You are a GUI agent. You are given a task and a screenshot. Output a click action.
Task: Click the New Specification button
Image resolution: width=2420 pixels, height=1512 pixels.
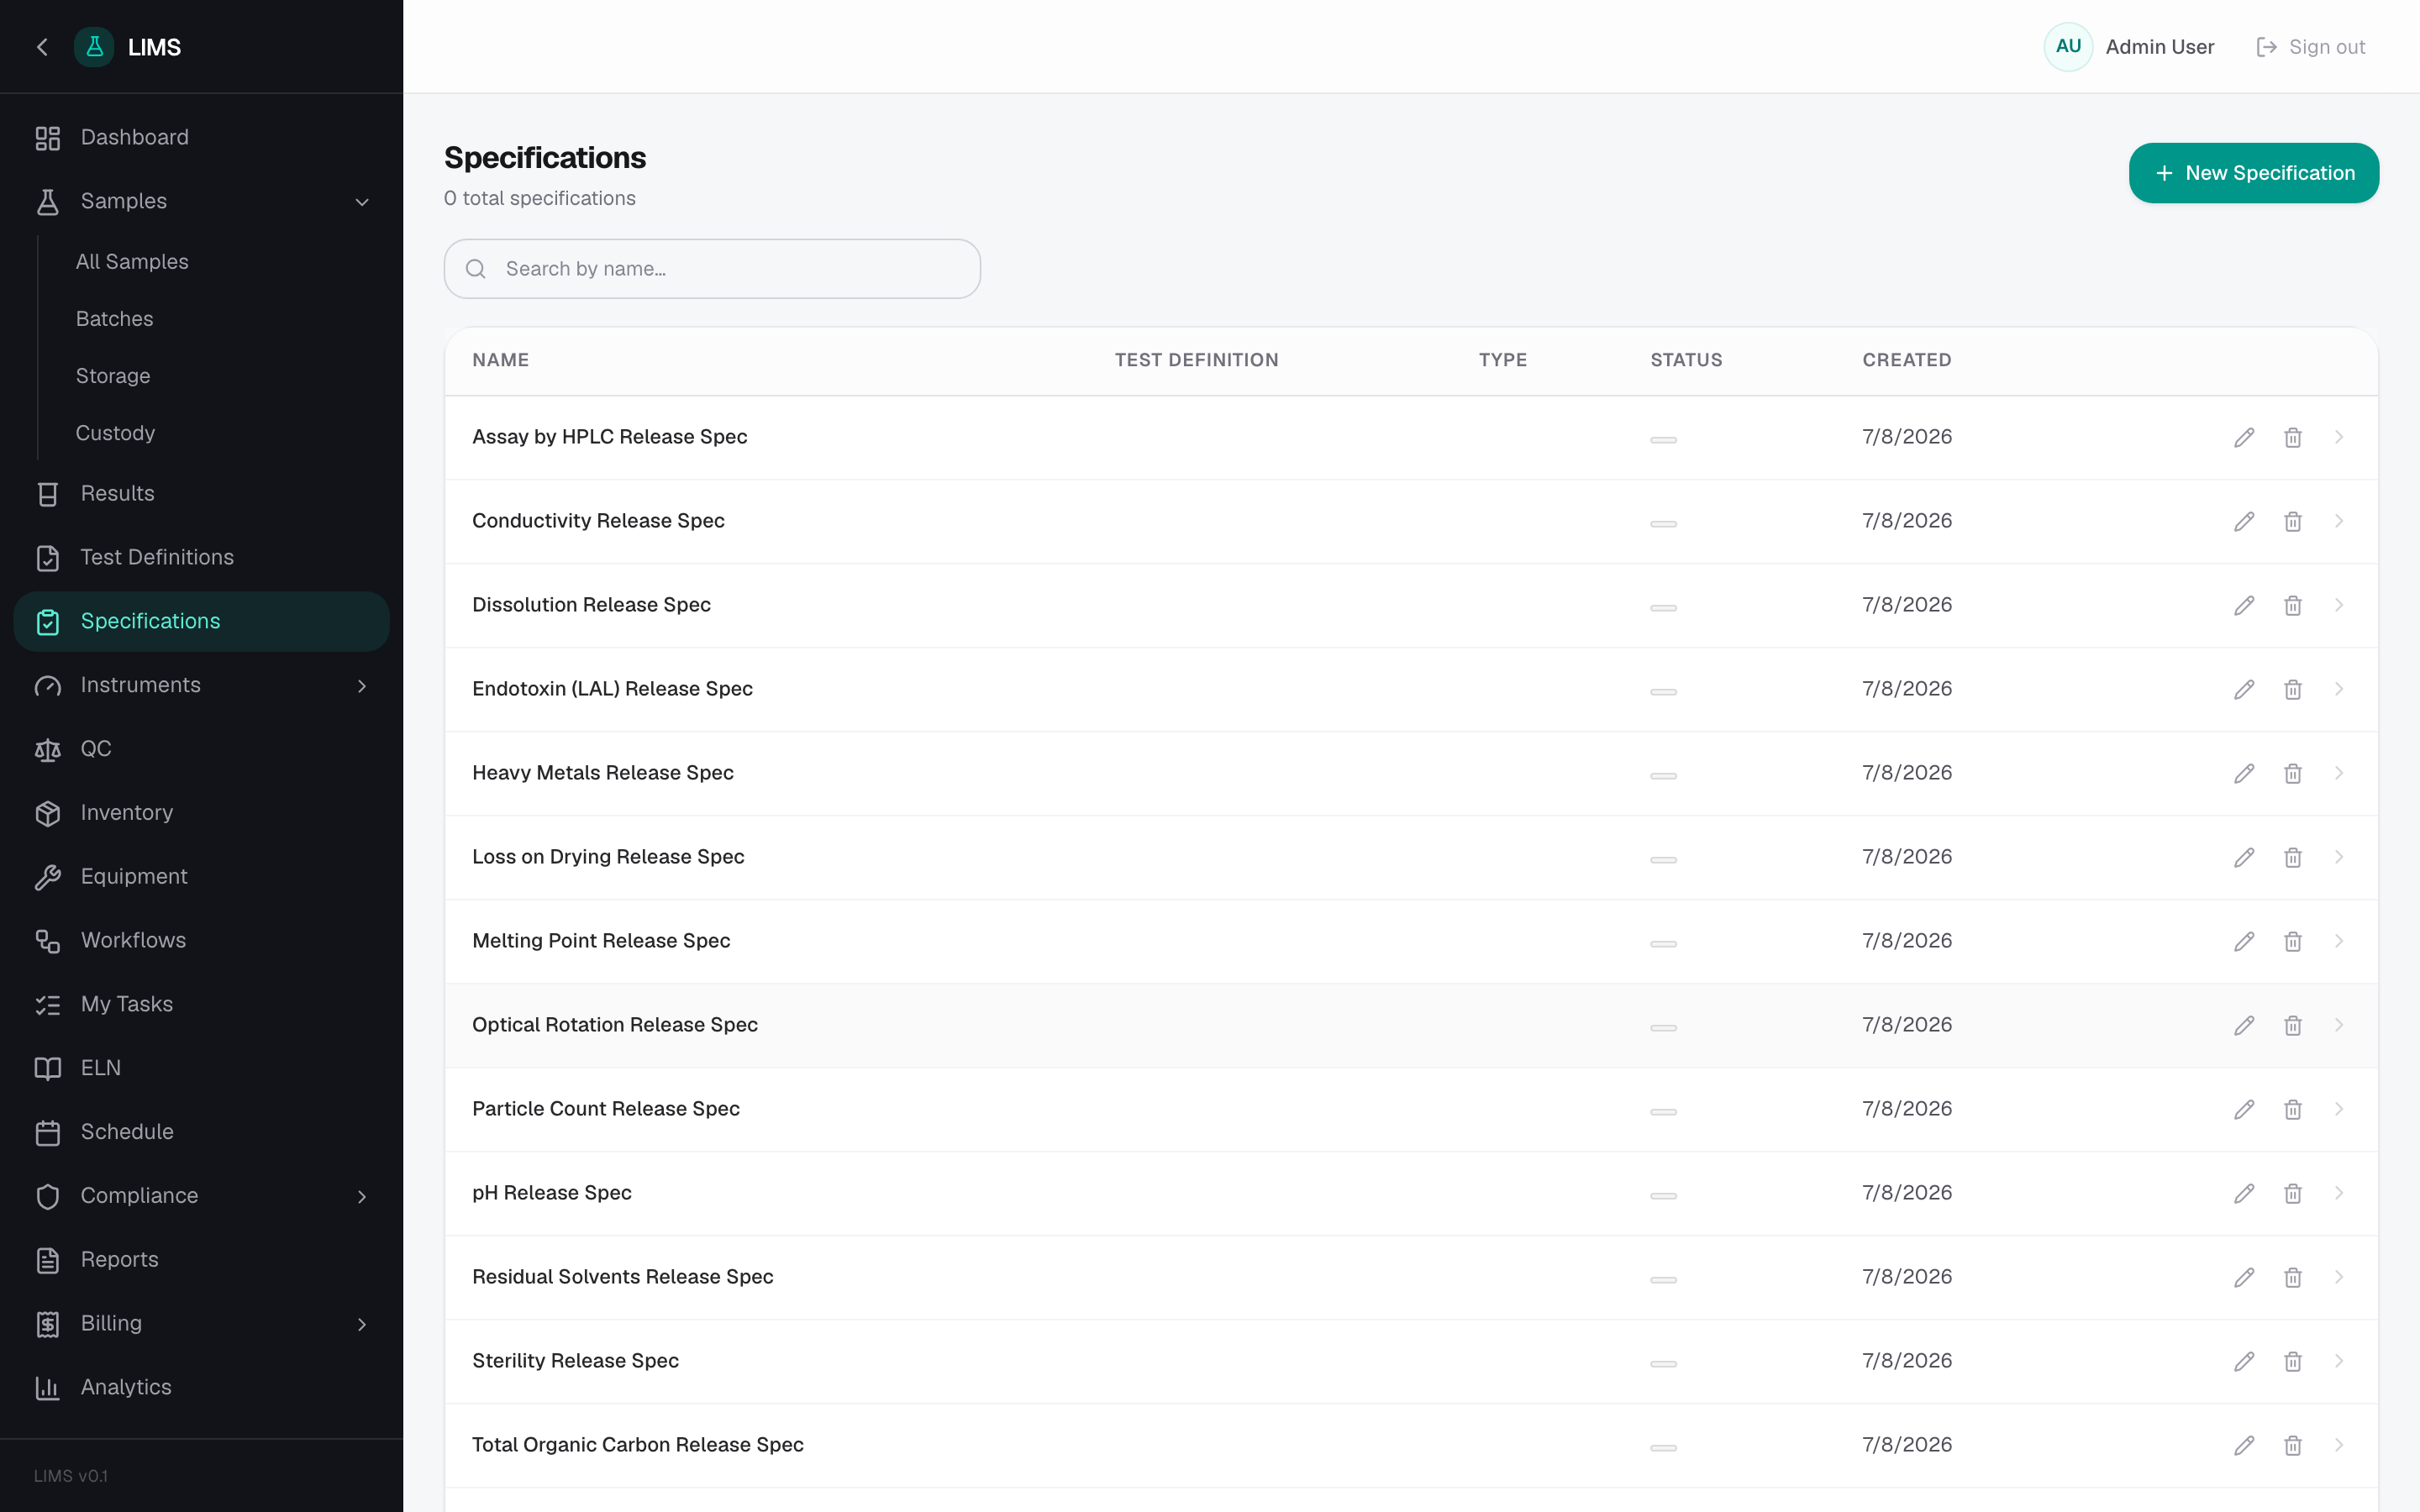tap(2253, 173)
